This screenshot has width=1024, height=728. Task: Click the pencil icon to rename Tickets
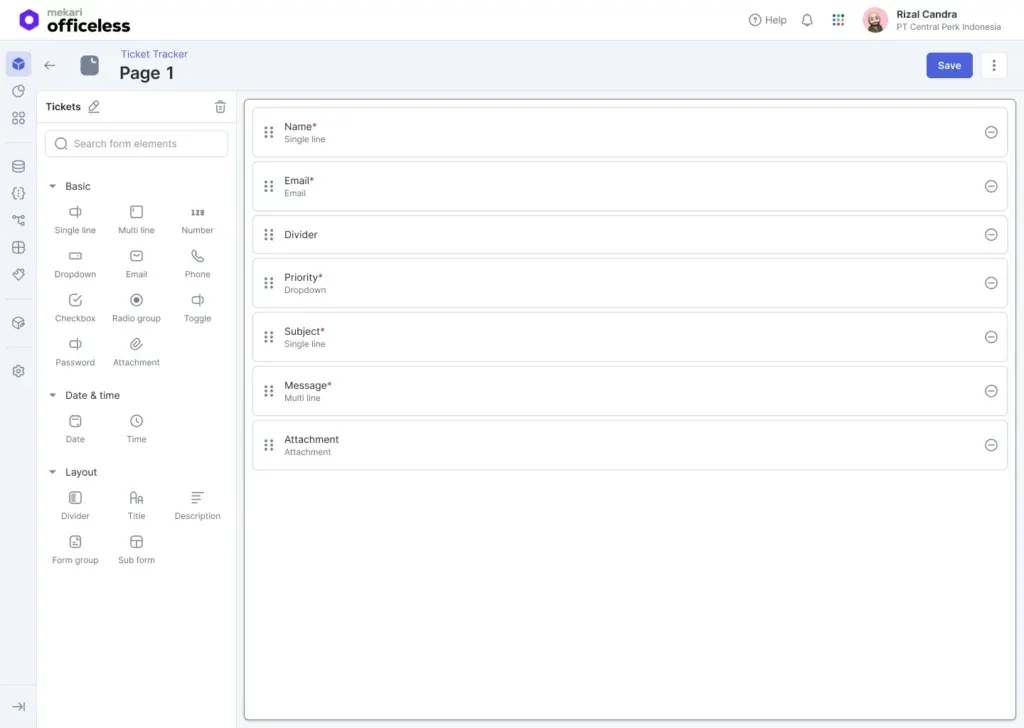tap(95, 106)
